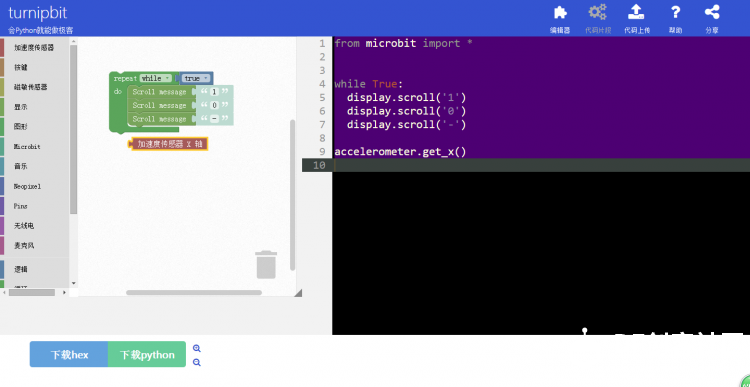This screenshot has height=387, width=750.
Task: Click the workspace resize corner handle
Action: (x=298, y=293)
